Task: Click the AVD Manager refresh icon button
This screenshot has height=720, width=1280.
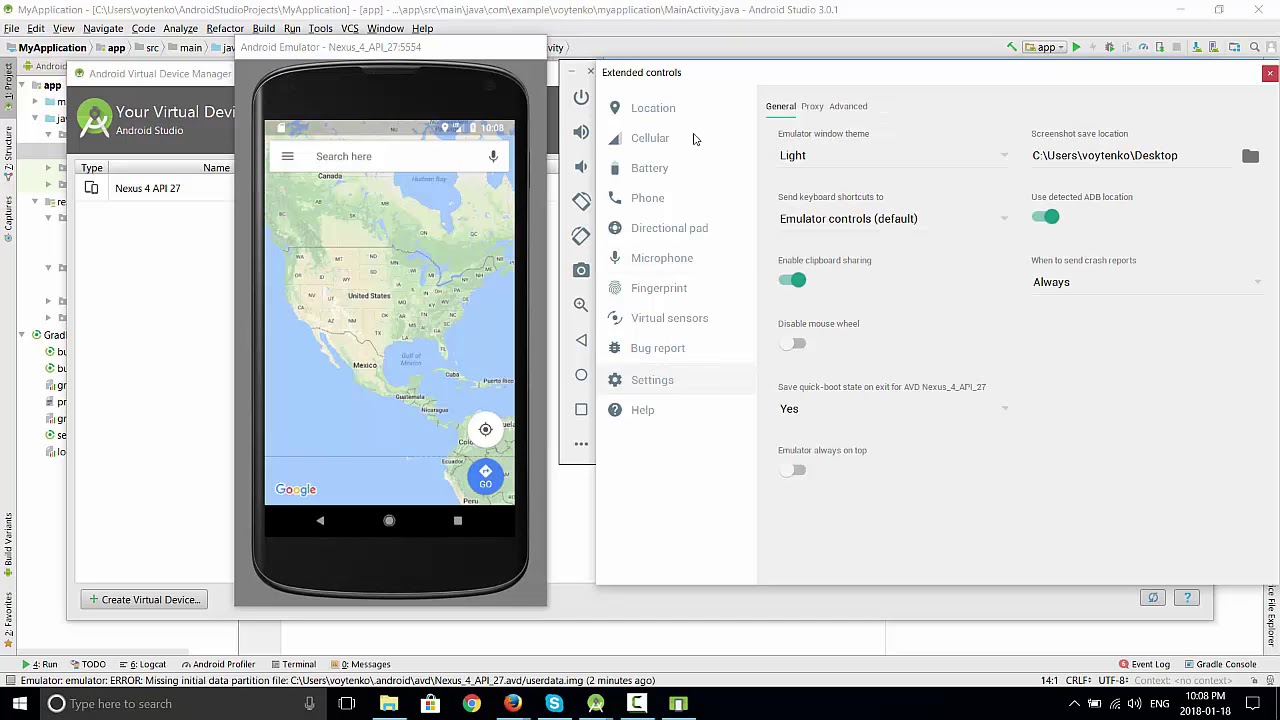Action: 1153,598
